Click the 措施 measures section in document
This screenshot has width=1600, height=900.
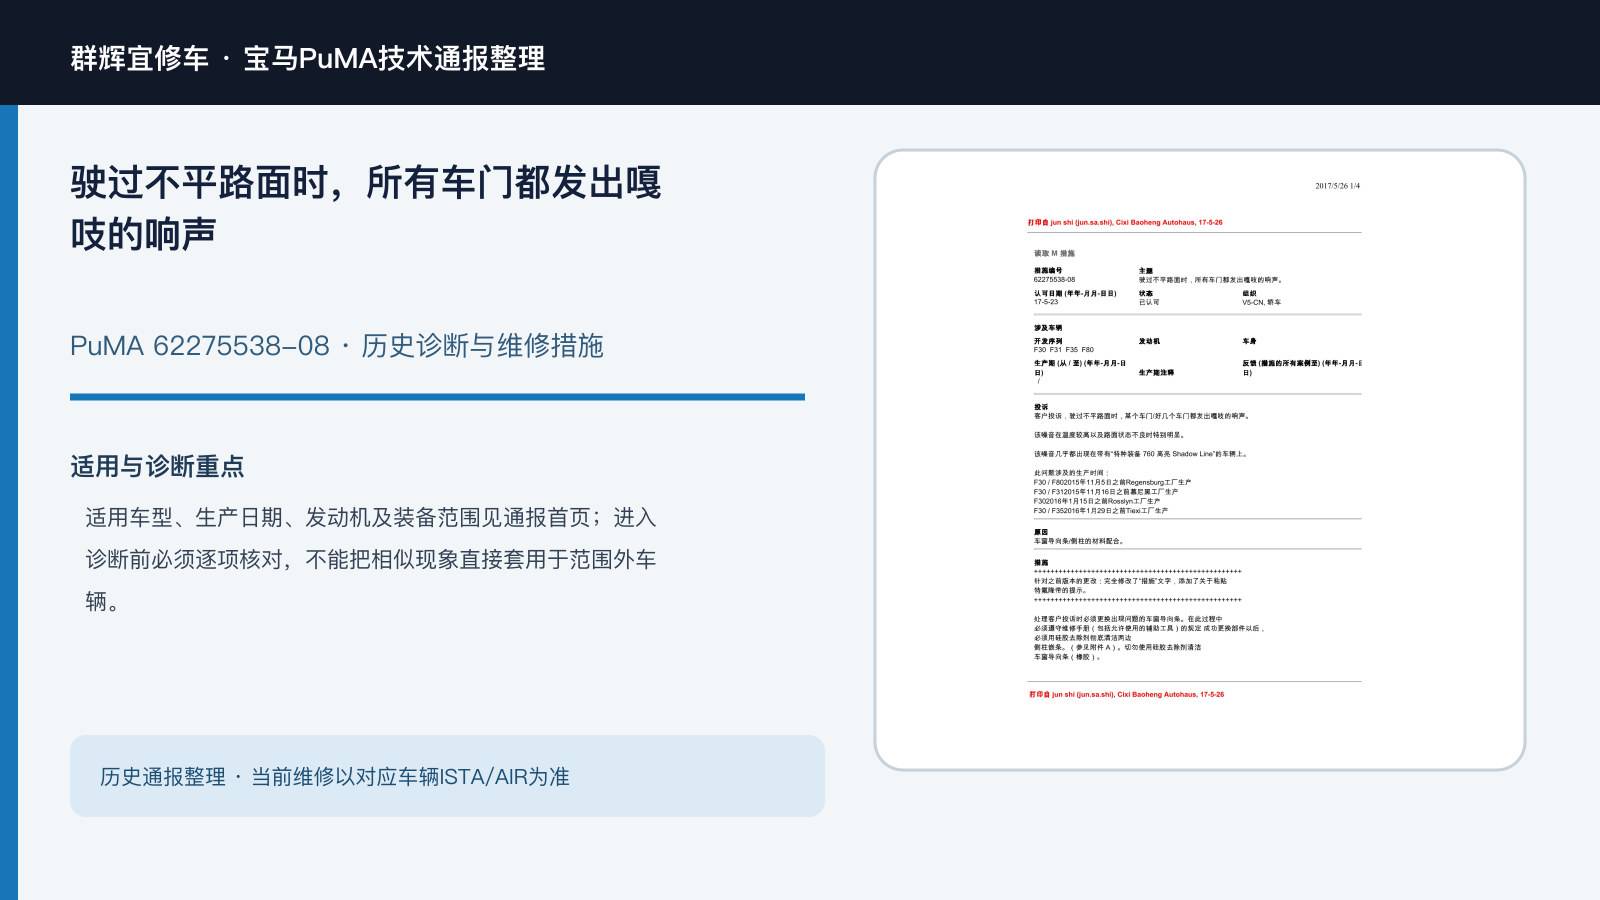(x=1149, y=610)
